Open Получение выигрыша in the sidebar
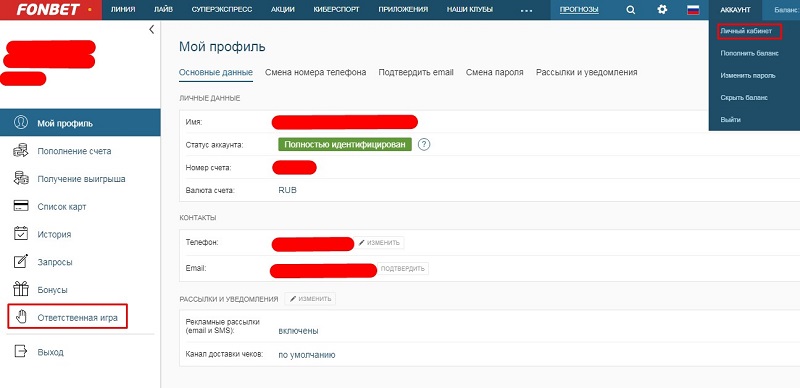This screenshot has width=800, height=388. point(81,179)
